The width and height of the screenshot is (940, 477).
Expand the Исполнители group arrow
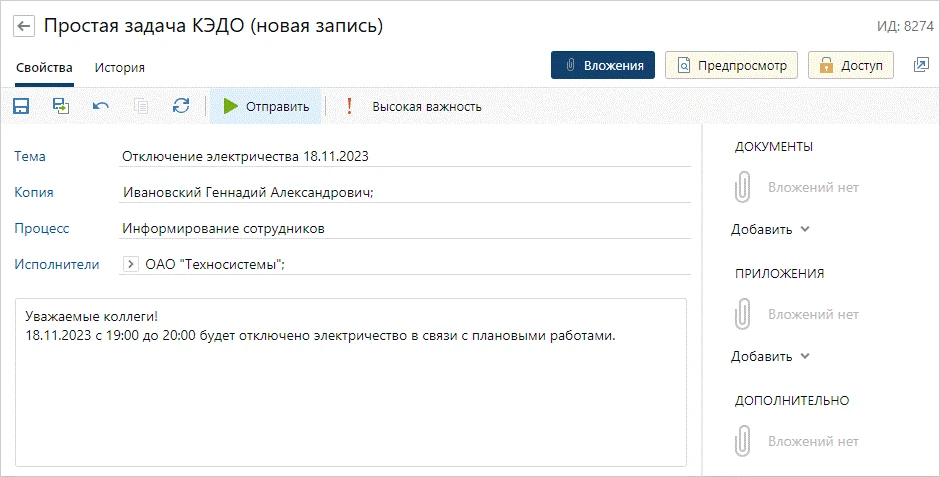point(131,264)
